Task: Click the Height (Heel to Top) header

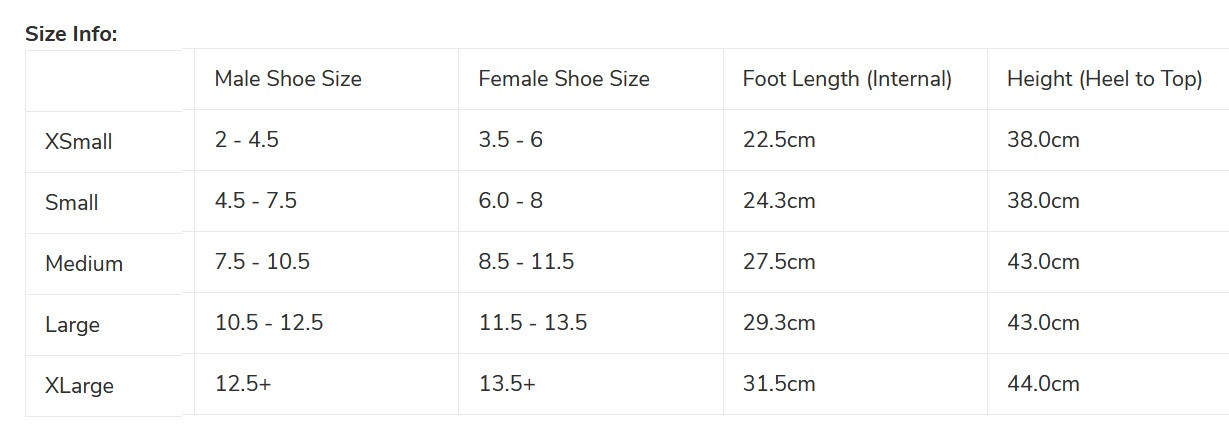Action: [1104, 79]
